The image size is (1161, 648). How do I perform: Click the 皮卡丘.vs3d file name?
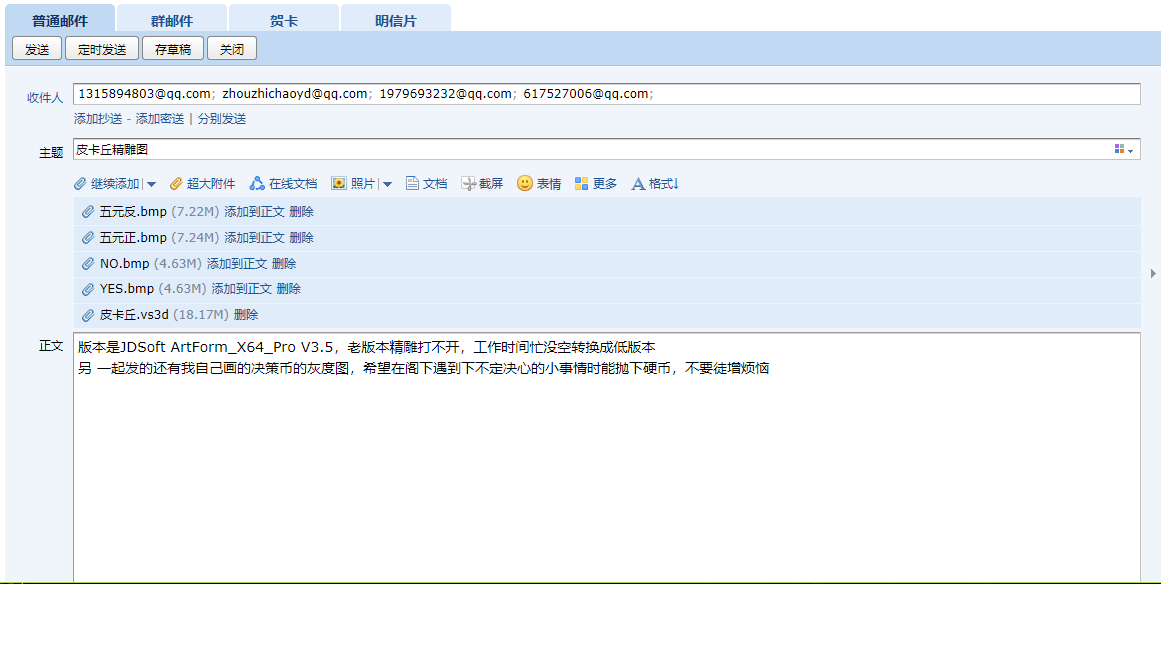134,315
